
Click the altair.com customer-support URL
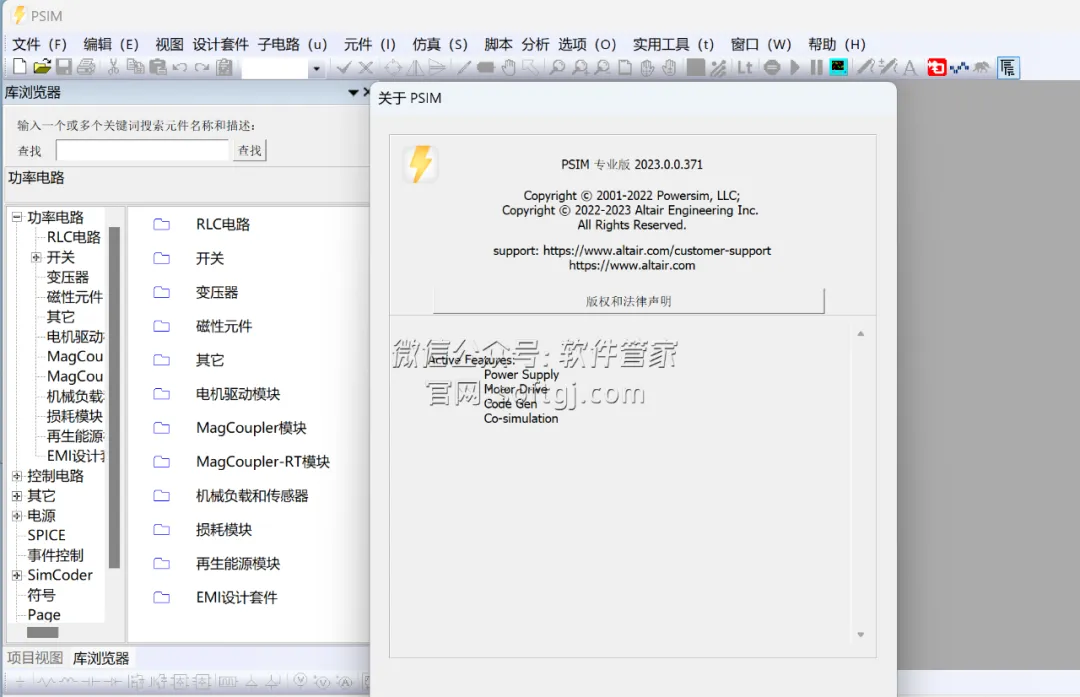coord(656,251)
